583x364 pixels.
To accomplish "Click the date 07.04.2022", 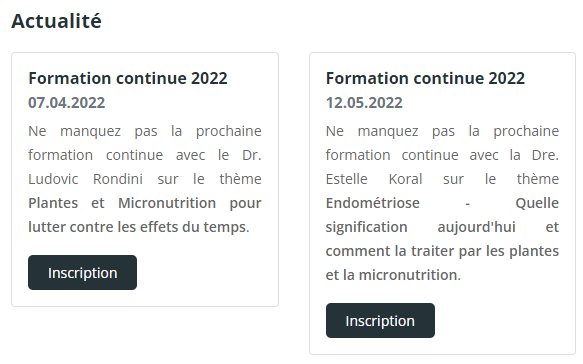I will coord(67,103).
